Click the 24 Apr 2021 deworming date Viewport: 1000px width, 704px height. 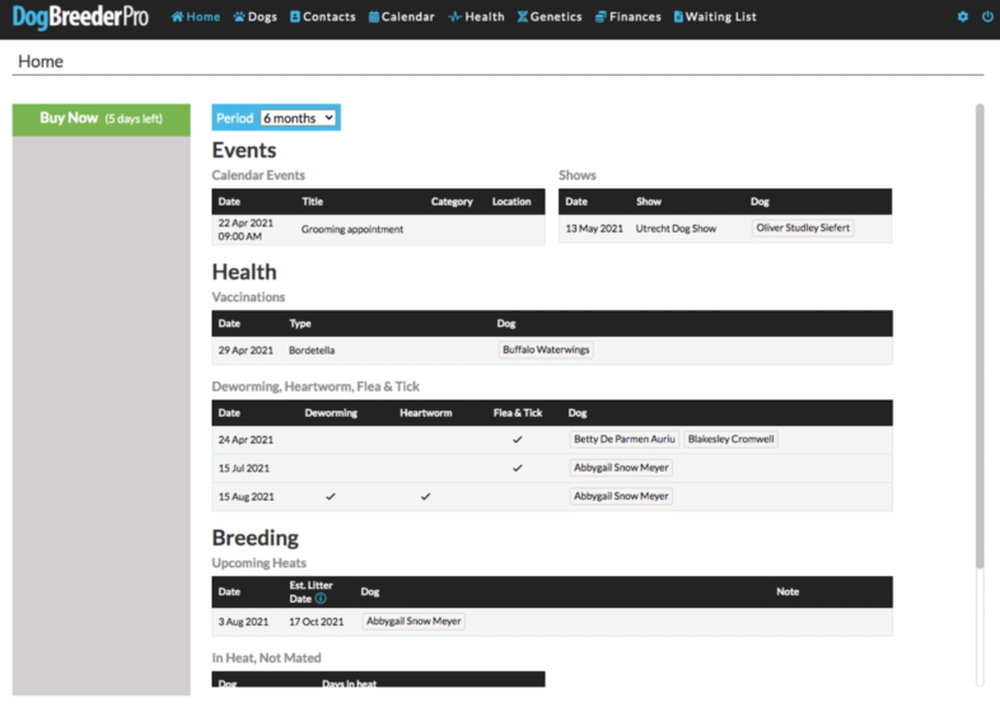pyautogui.click(x=246, y=439)
